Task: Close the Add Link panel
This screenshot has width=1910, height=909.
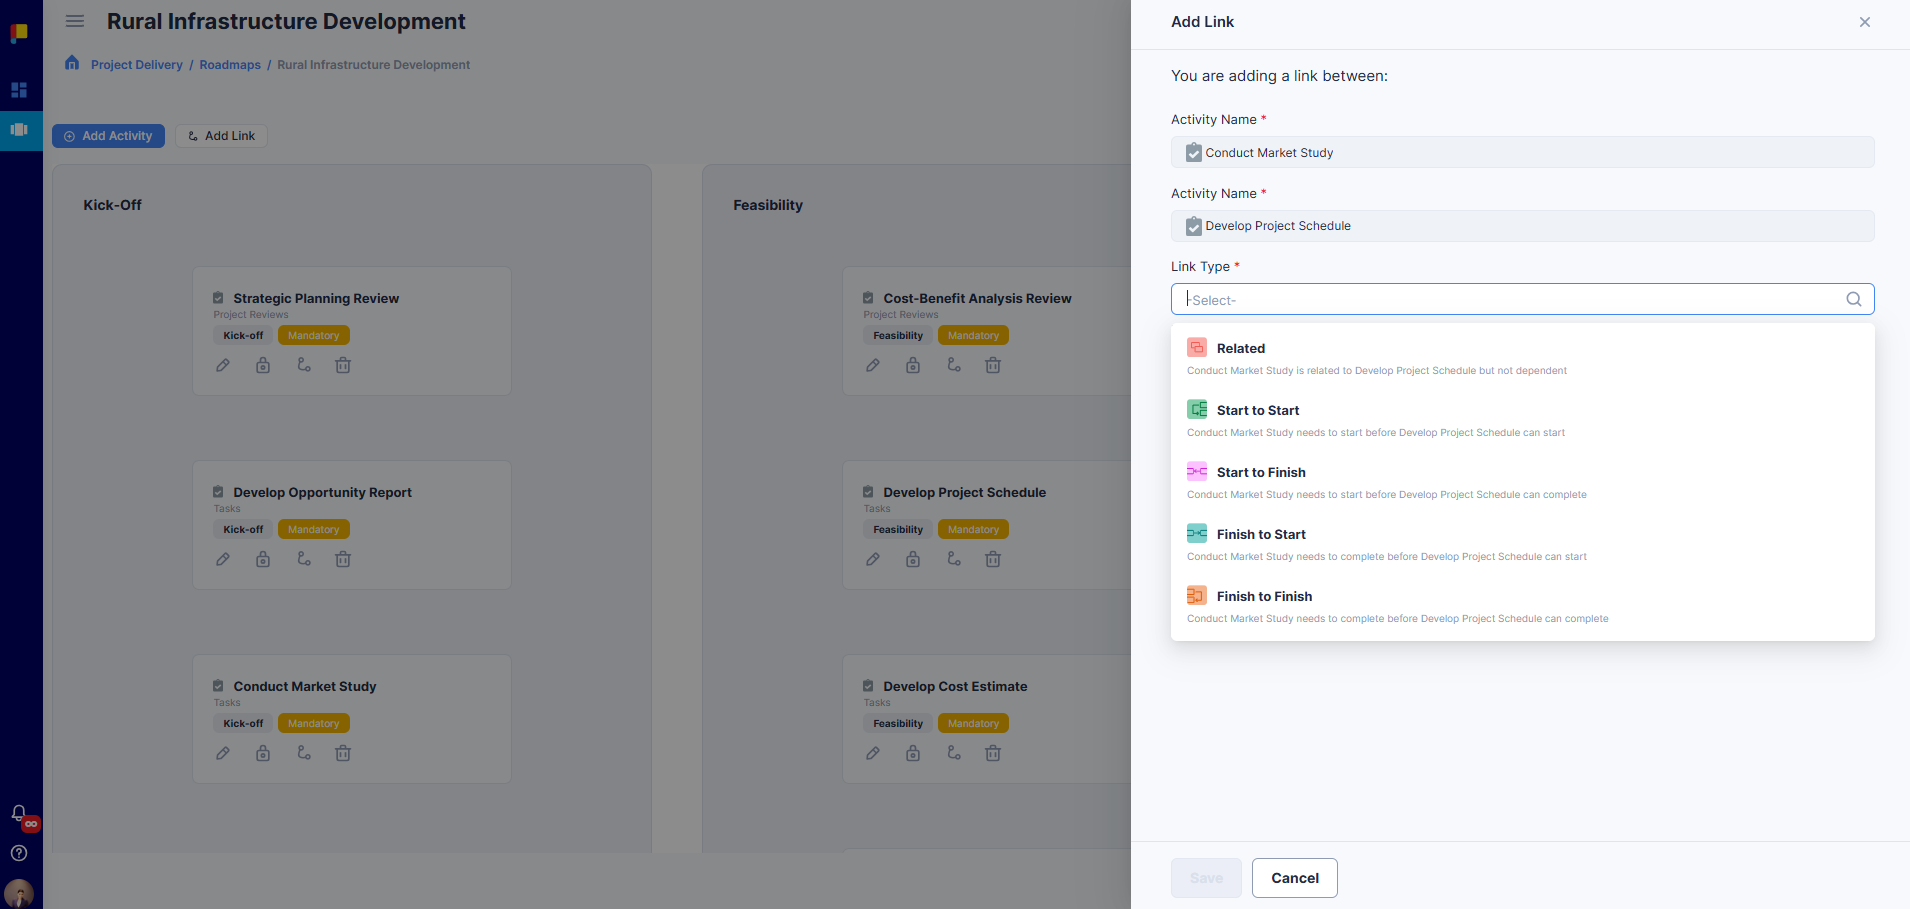Action: (x=1864, y=22)
